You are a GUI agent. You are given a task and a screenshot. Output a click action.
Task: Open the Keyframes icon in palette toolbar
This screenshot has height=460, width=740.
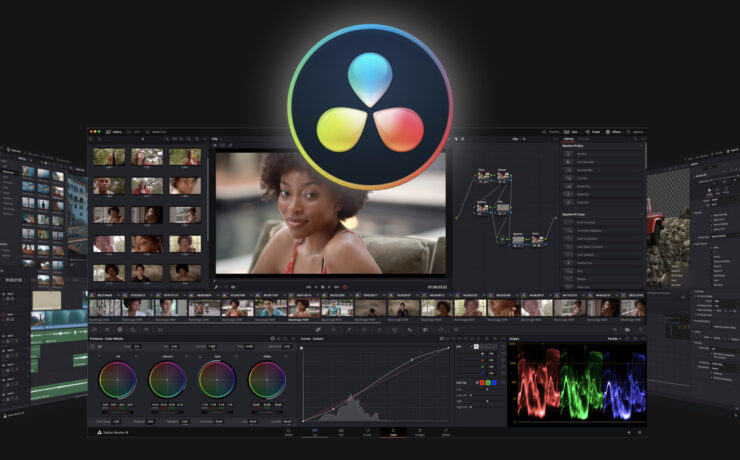coord(614,329)
